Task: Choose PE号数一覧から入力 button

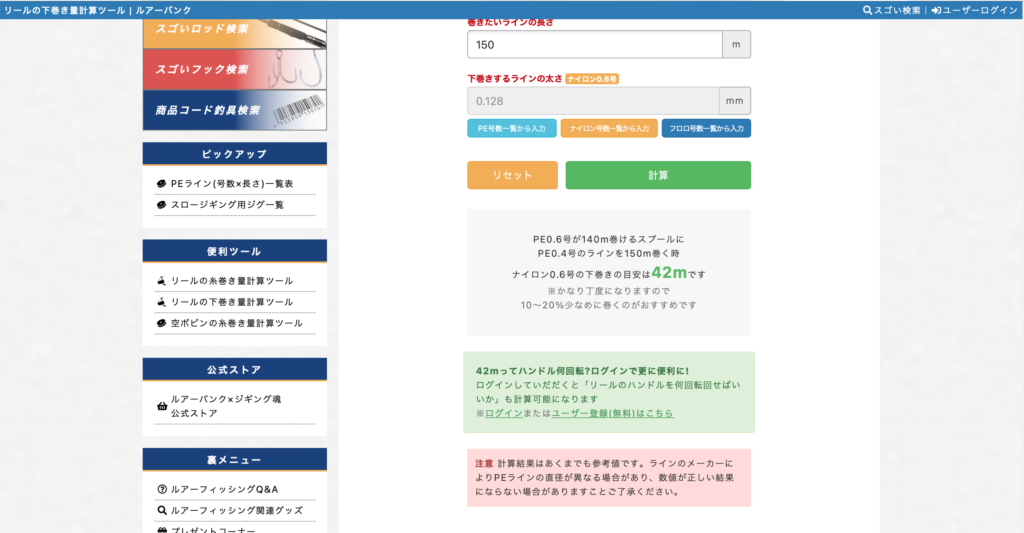Action: [511, 128]
